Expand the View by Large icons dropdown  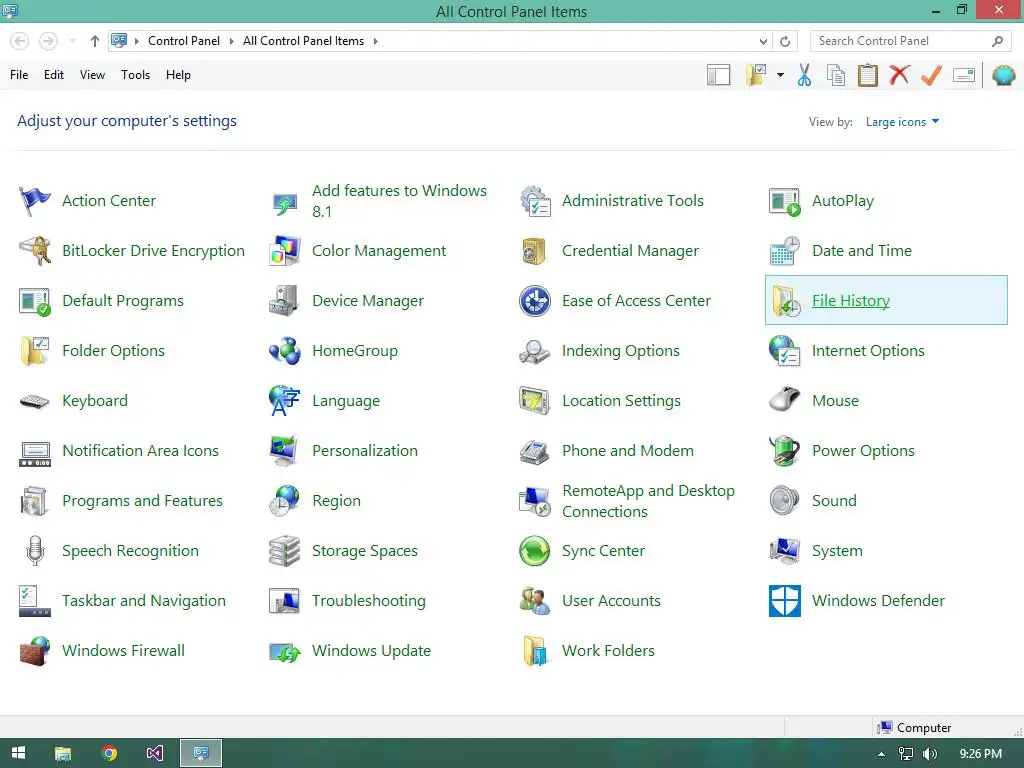[x=902, y=121]
